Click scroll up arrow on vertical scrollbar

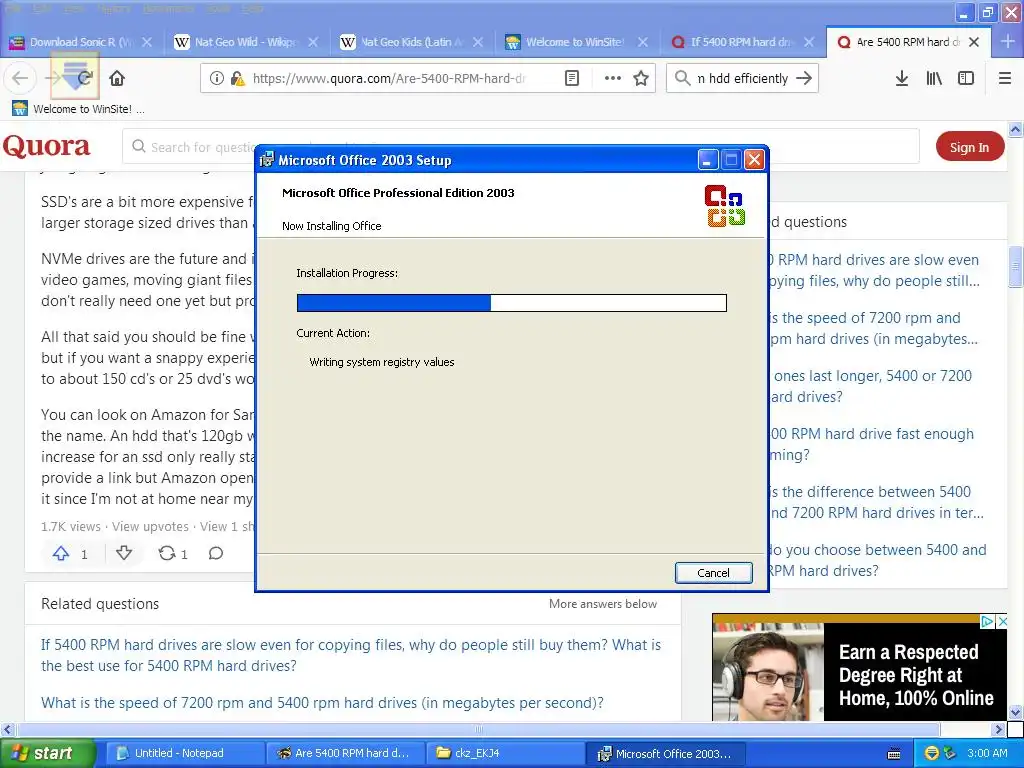[1016, 129]
